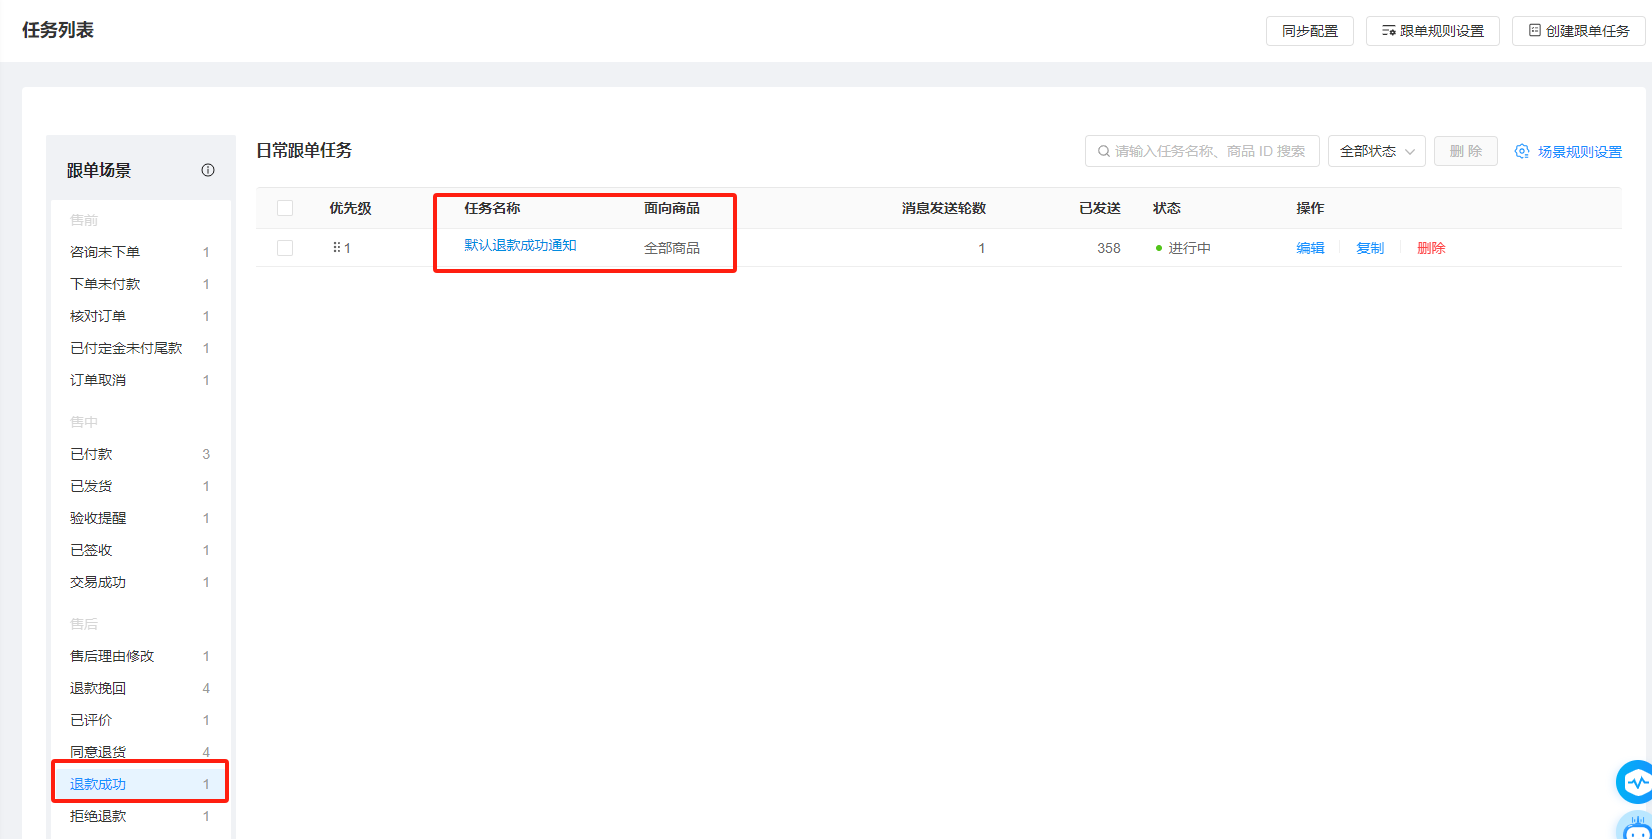Open the 默认退款成功通知 task link
This screenshot has height=839, width=1652.
[x=520, y=246]
